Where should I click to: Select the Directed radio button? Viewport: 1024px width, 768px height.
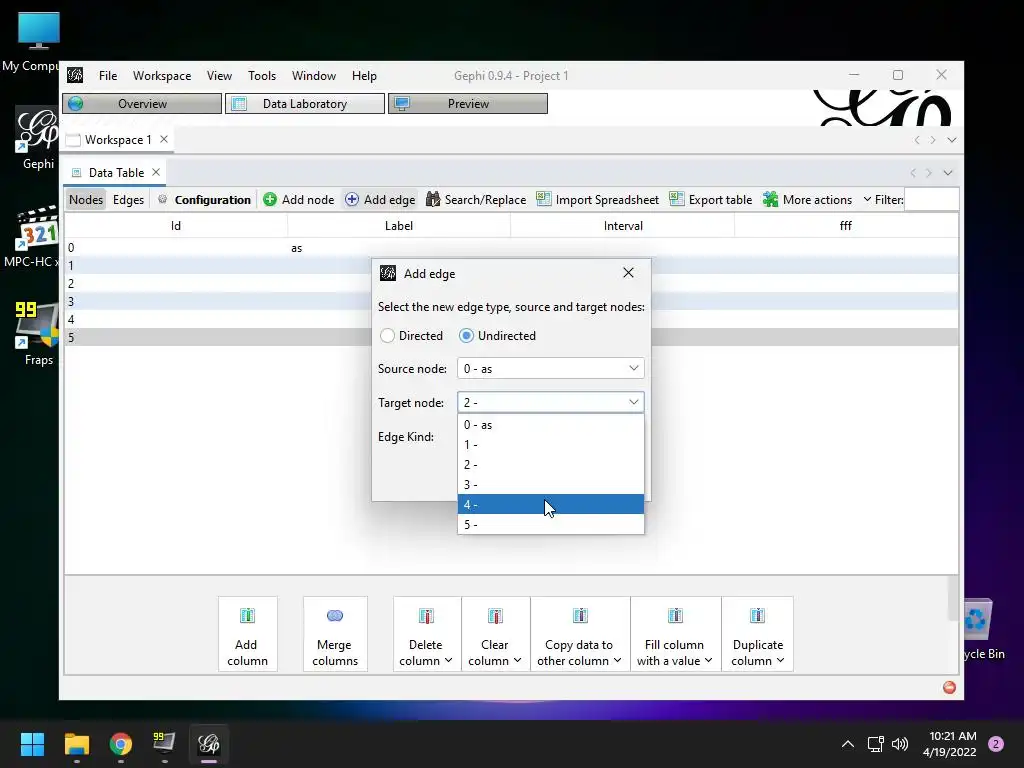pos(387,336)
